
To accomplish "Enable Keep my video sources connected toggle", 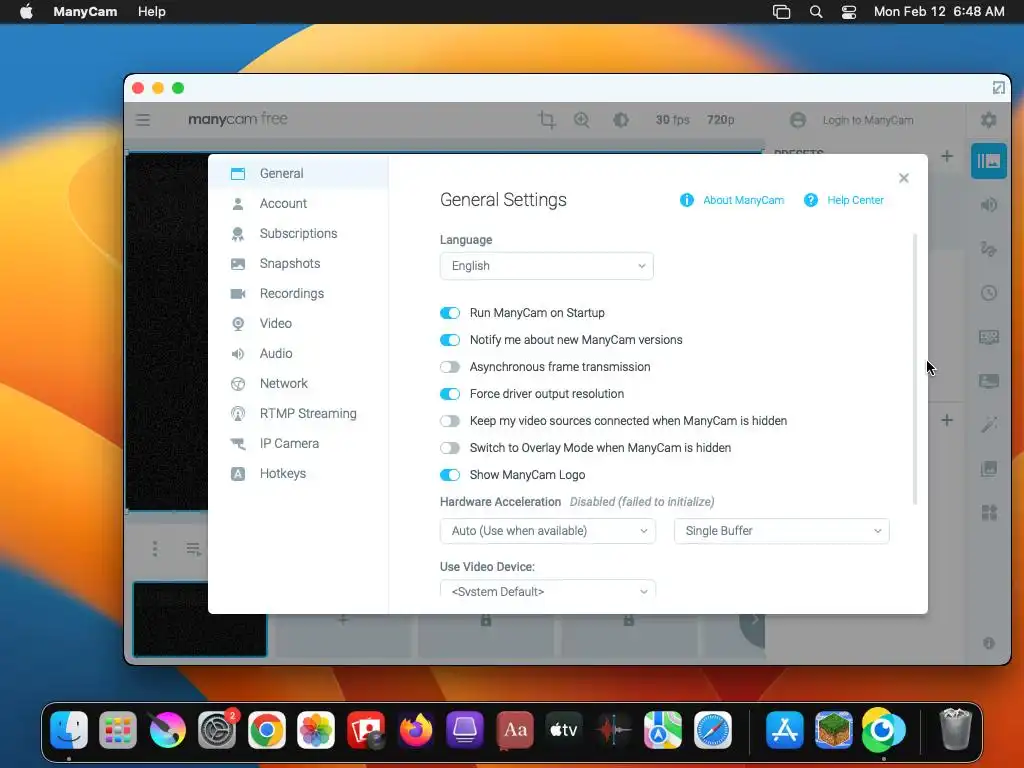I will 449,421.
